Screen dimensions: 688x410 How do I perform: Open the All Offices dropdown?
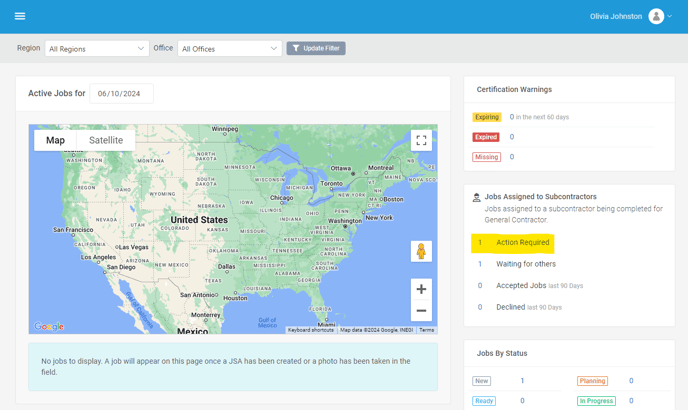(229, 49)
